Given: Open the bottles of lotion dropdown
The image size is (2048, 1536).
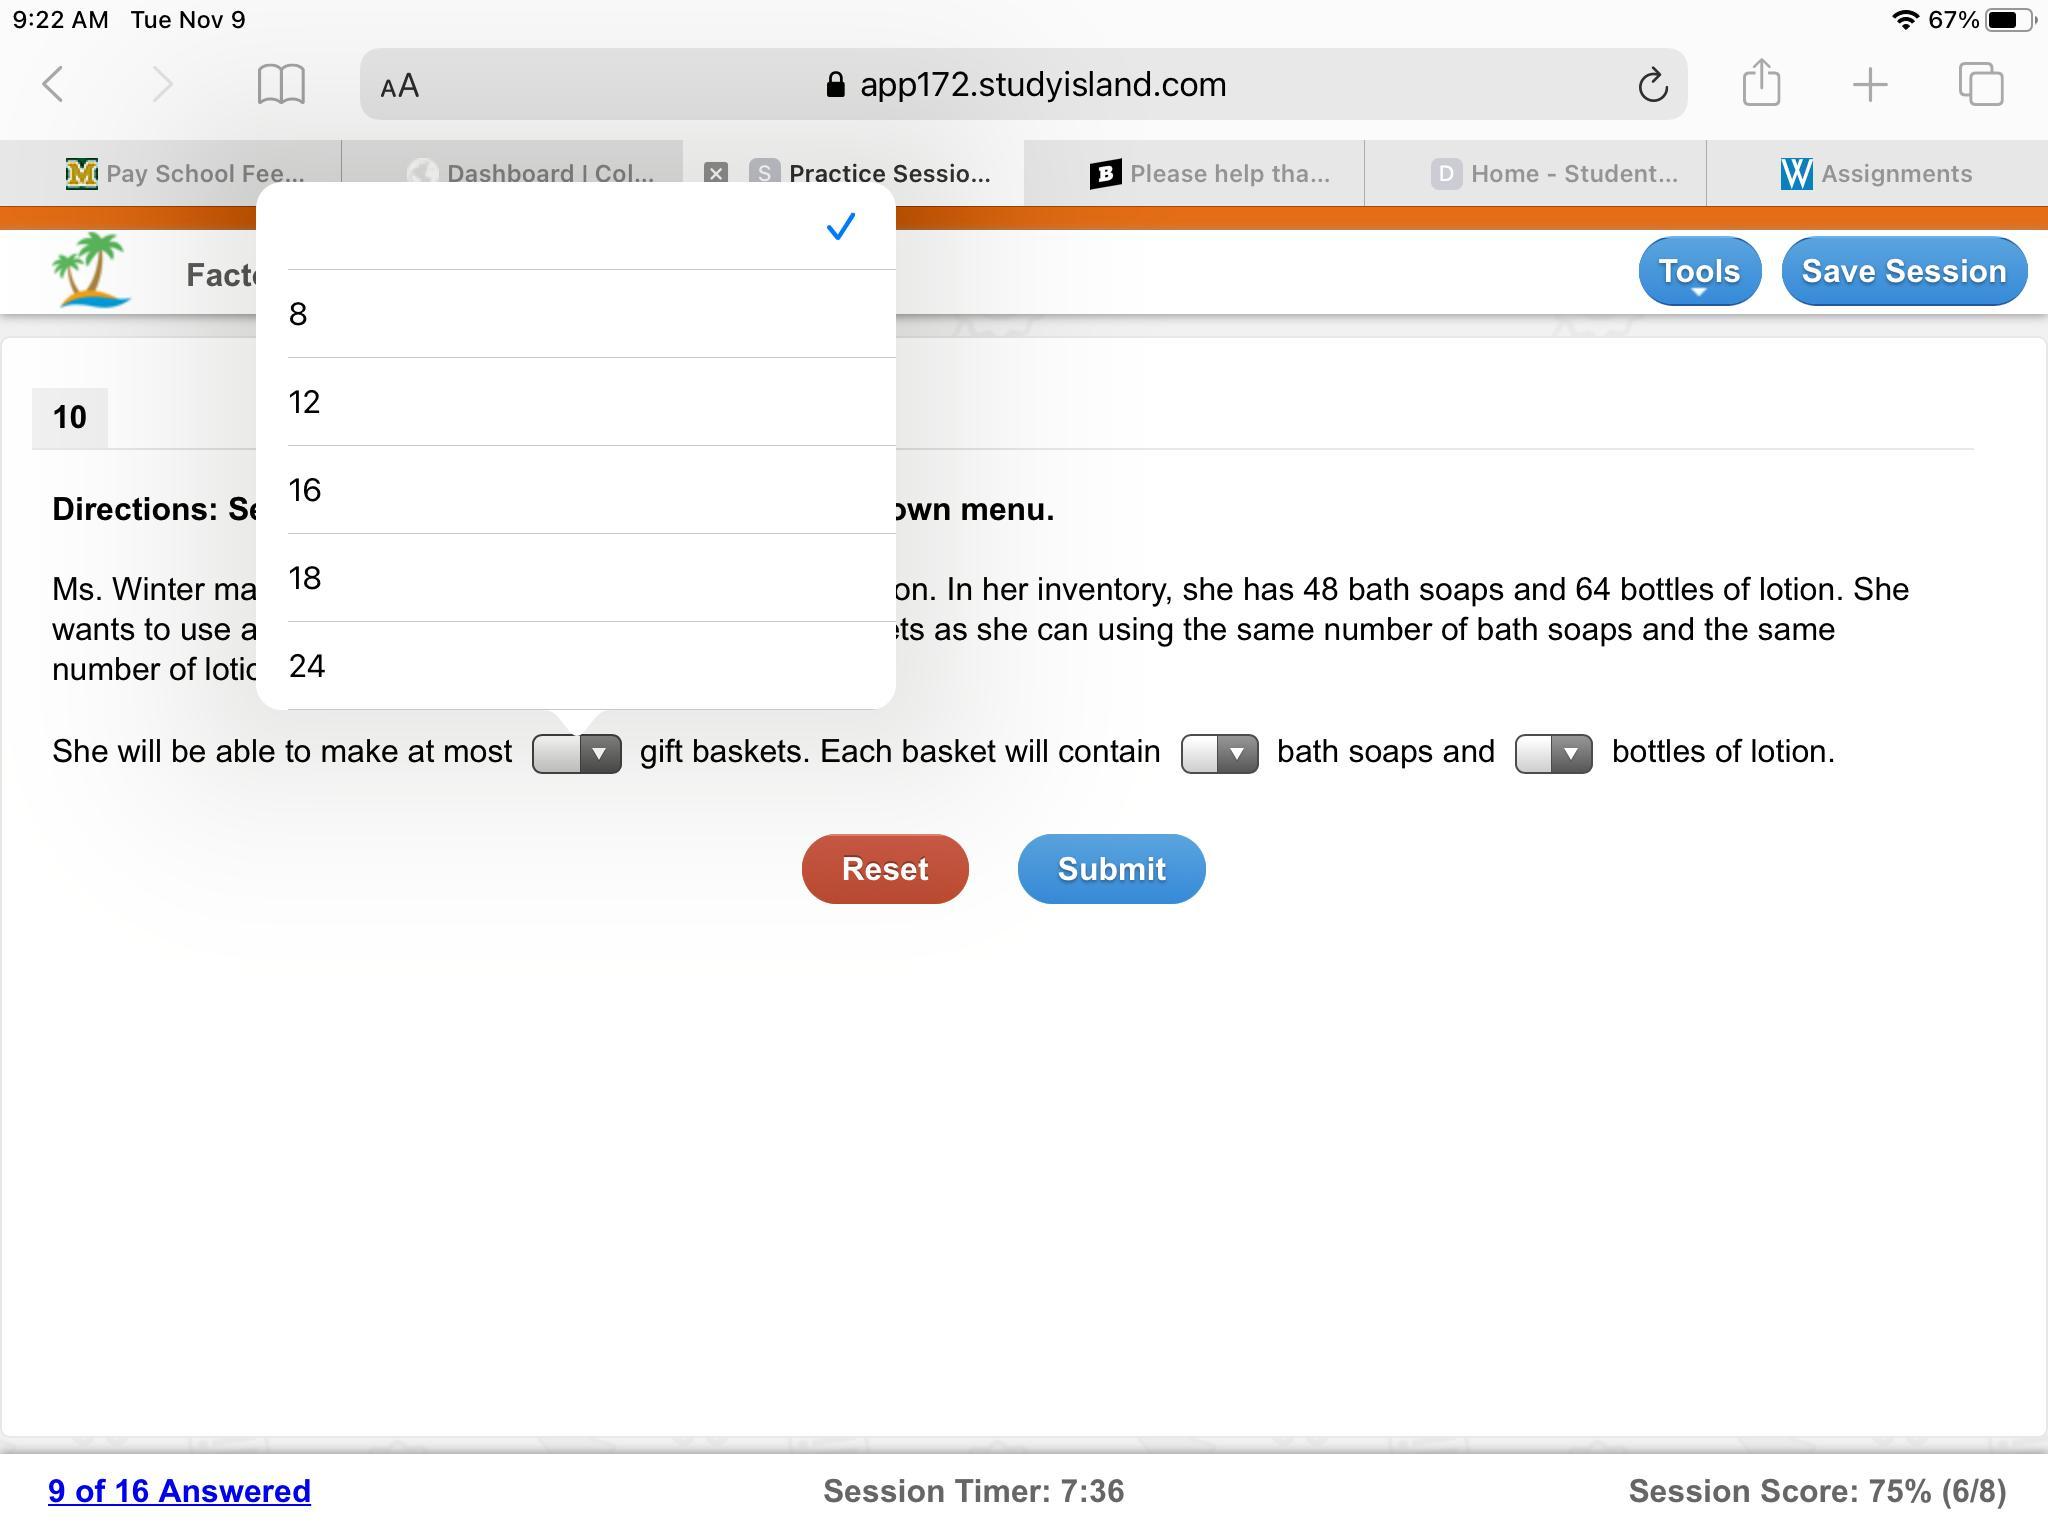Looking at the screenshot, I should coord(1553,753).
